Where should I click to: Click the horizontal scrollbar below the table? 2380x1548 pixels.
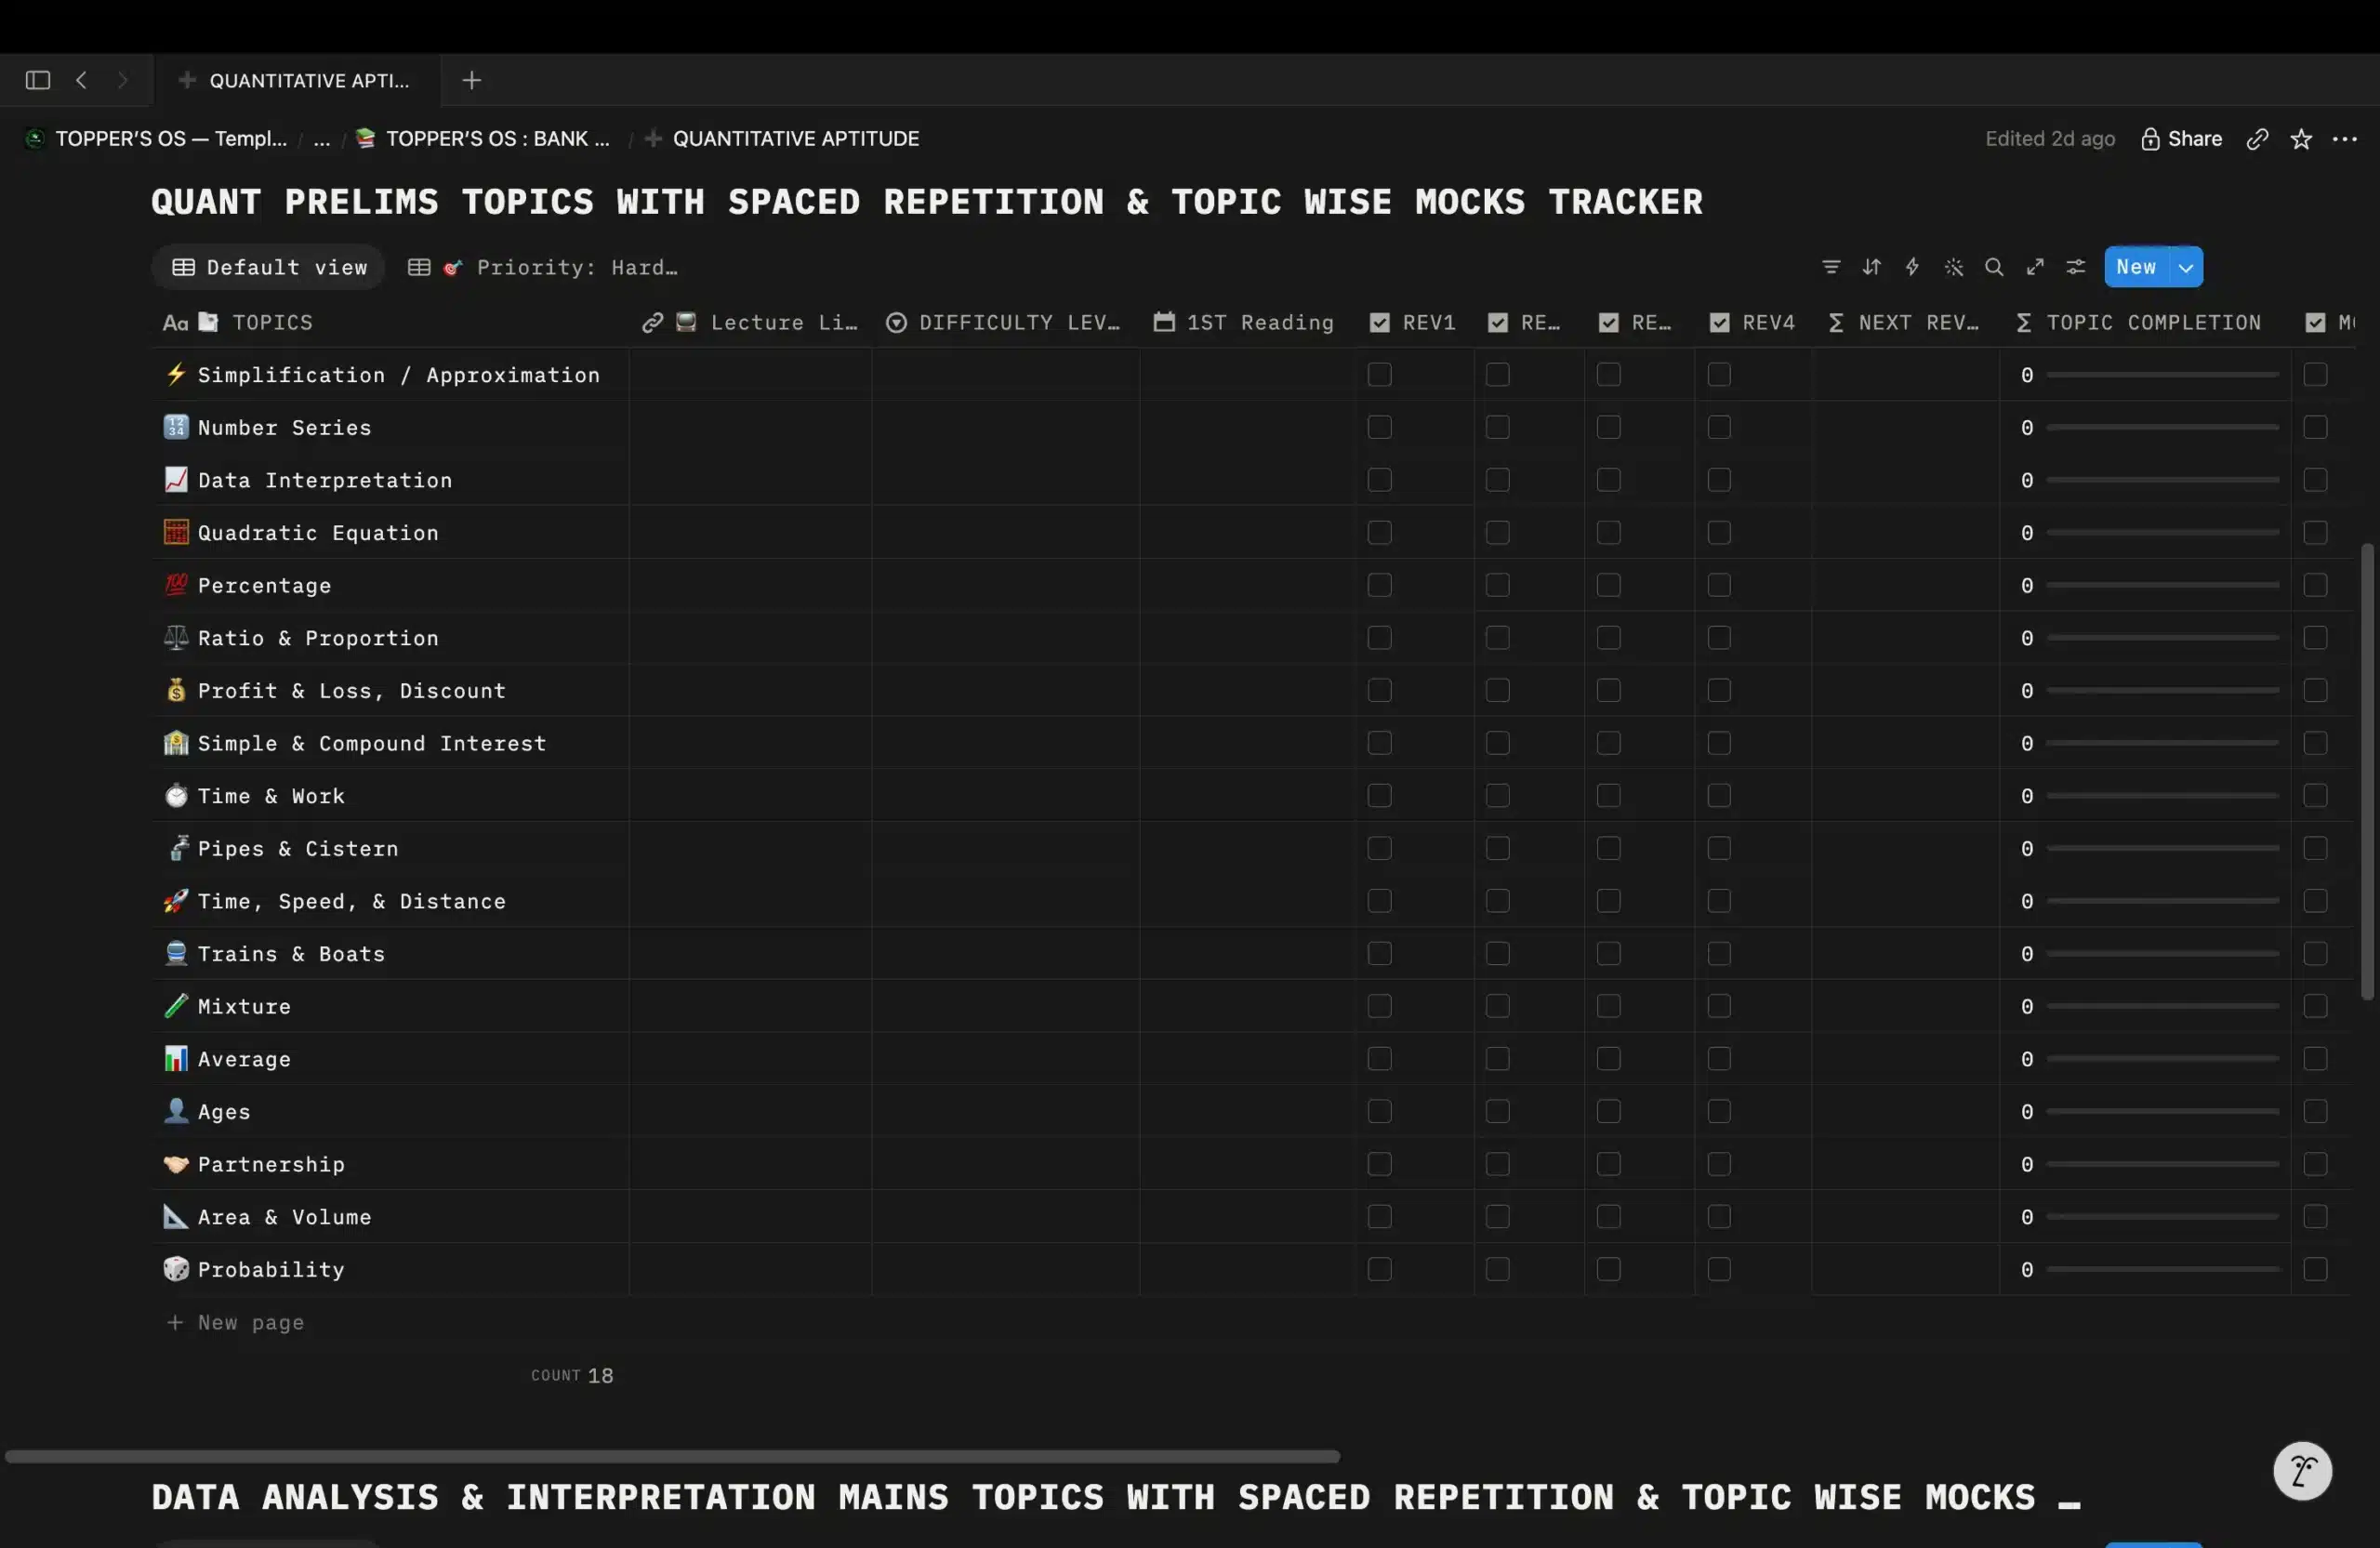[x=672, y=1456]
